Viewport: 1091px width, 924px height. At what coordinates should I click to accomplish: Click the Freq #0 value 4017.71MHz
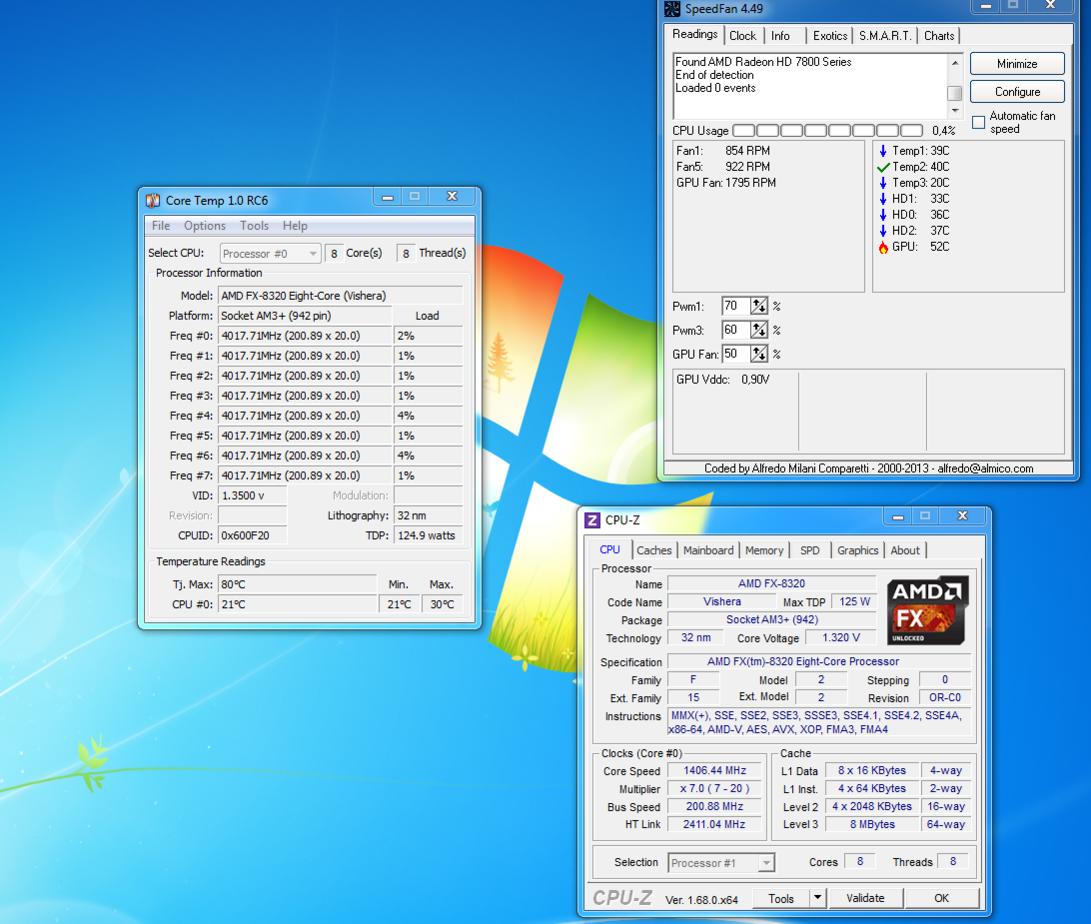click(305, 335)
